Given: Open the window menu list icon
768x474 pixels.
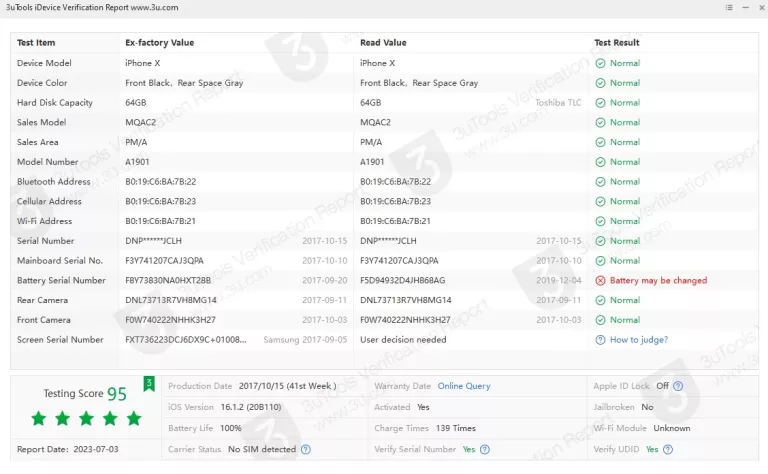Looking at the screenshot, I should 729,7.
